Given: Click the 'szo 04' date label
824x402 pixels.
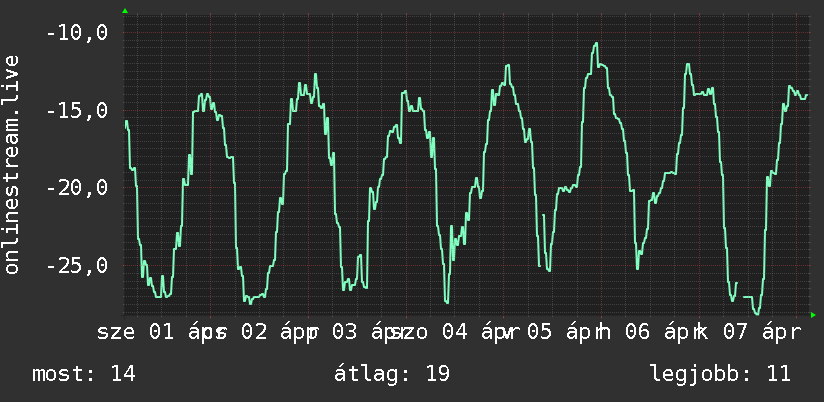Looking at the screenshot, I should [429, 333].
